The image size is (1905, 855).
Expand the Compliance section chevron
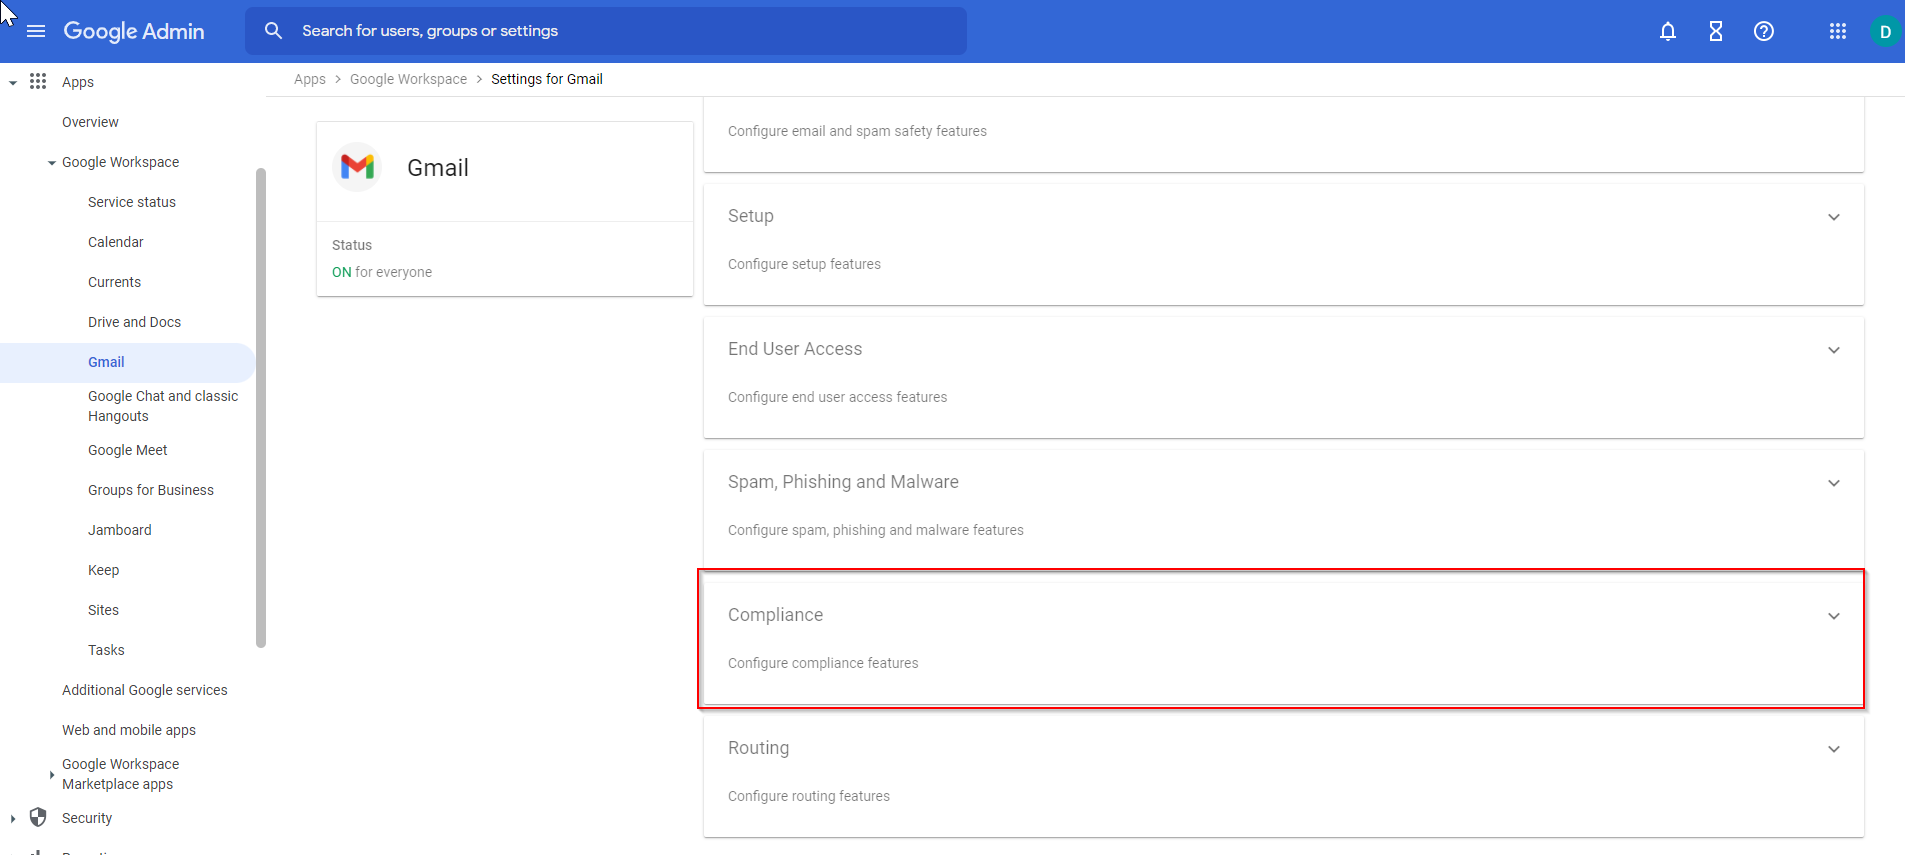click(1833, 616)
